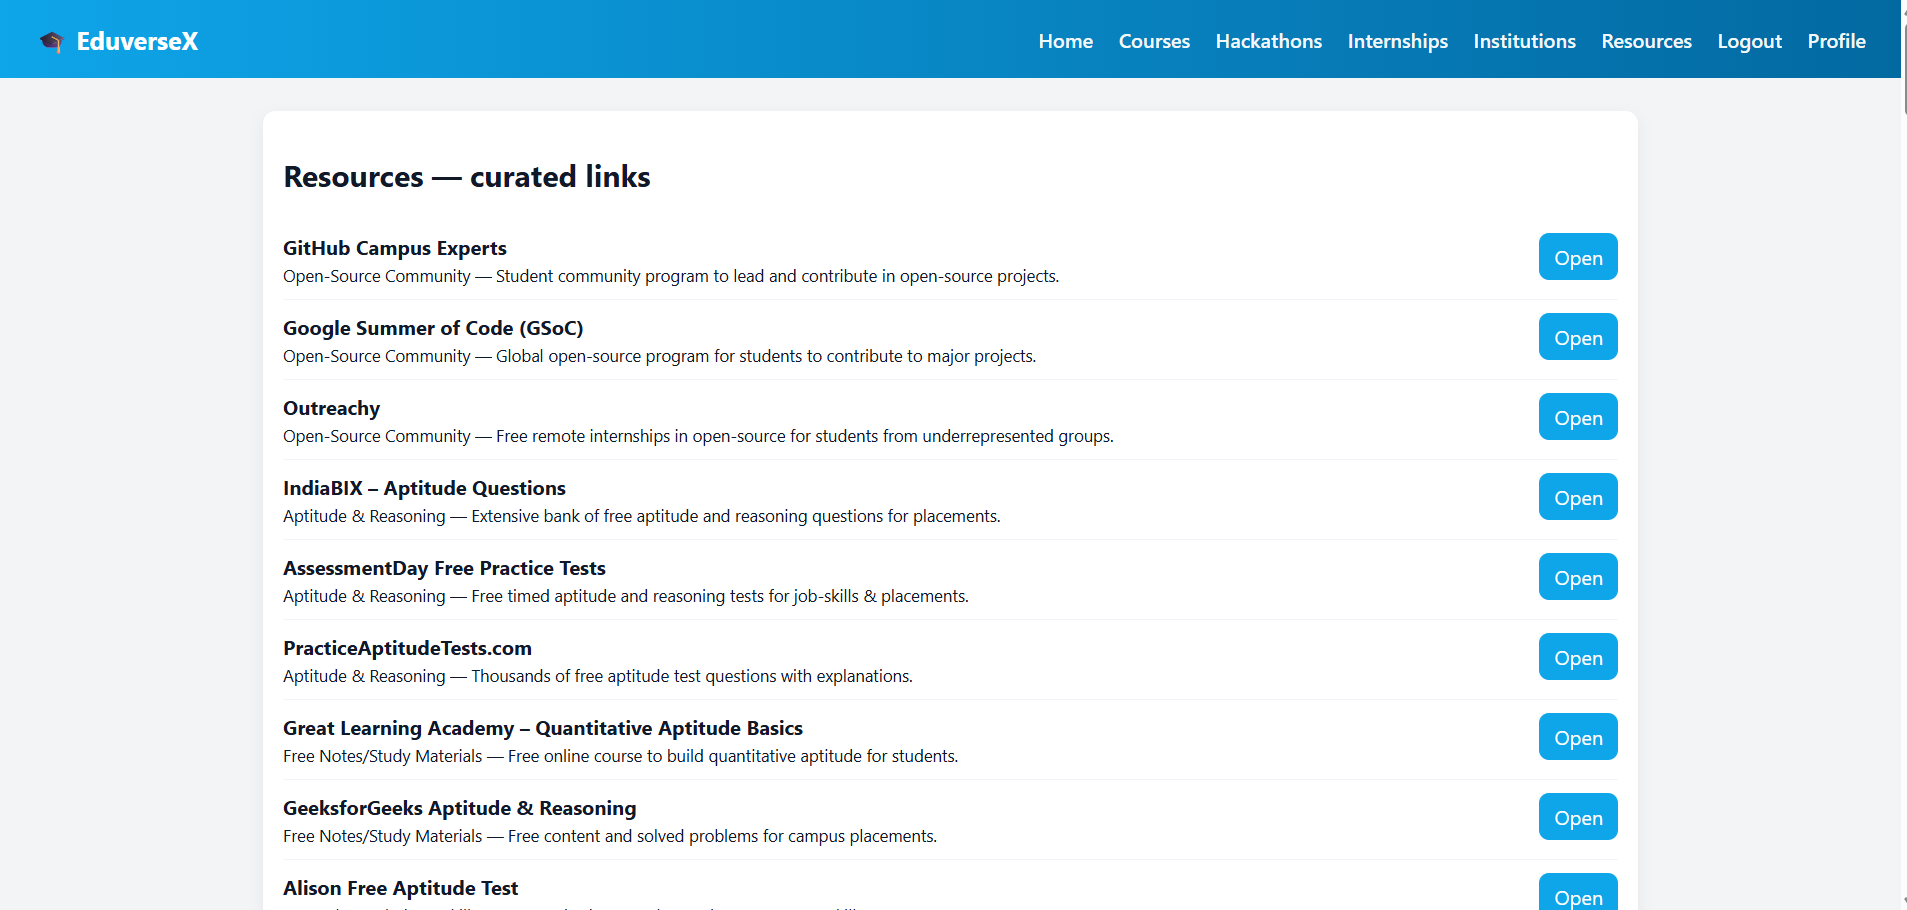Click the 'Resources — curated links' heading
This screenshot has width=1907, height=910.
coord(467,177)
